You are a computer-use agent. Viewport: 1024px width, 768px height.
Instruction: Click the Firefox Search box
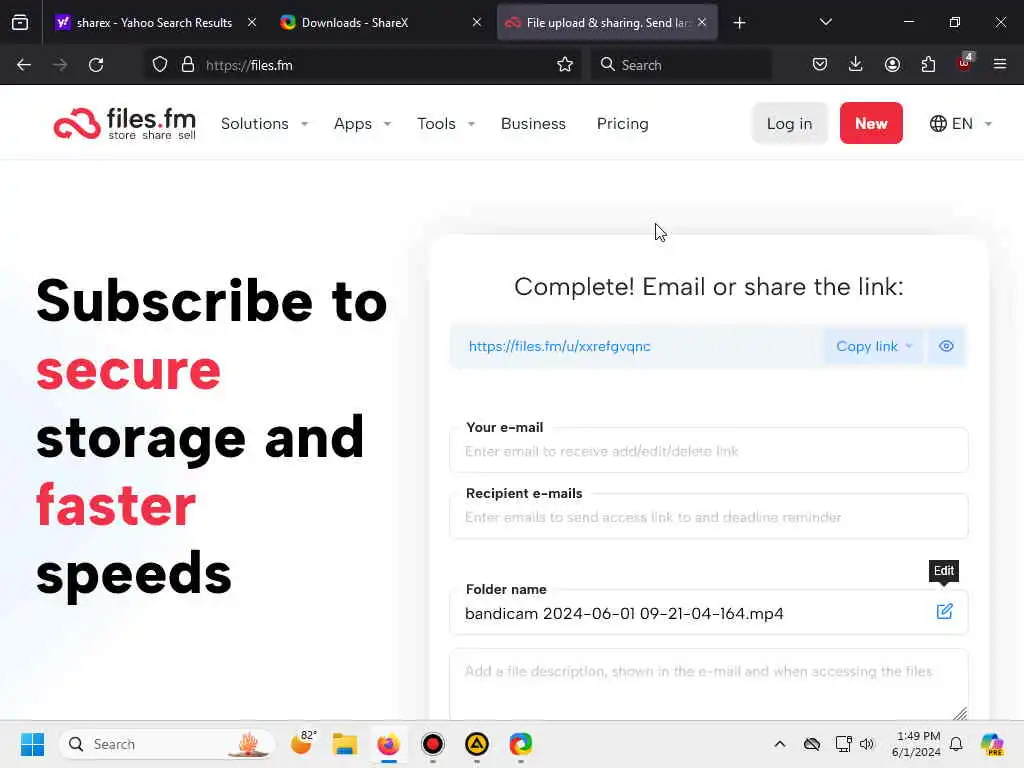(680, 65)
